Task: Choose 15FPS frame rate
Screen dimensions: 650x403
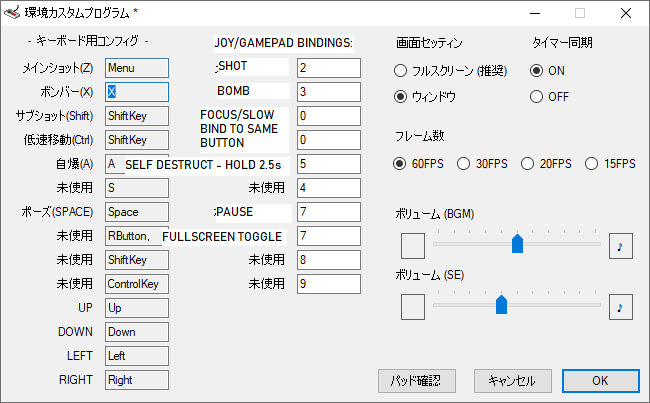Action: point(610,164)
